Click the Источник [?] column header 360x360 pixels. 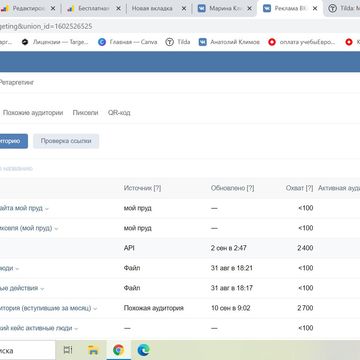click(x=142, y=188)
